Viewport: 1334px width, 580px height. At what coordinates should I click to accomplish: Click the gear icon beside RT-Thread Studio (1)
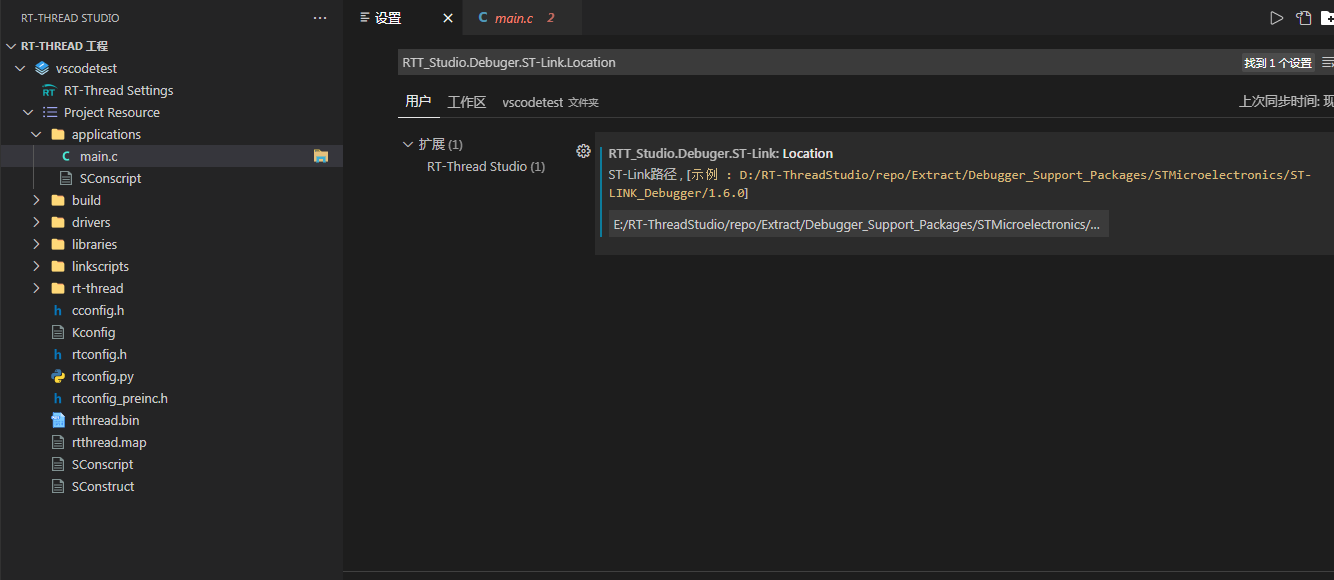point(584,150)
